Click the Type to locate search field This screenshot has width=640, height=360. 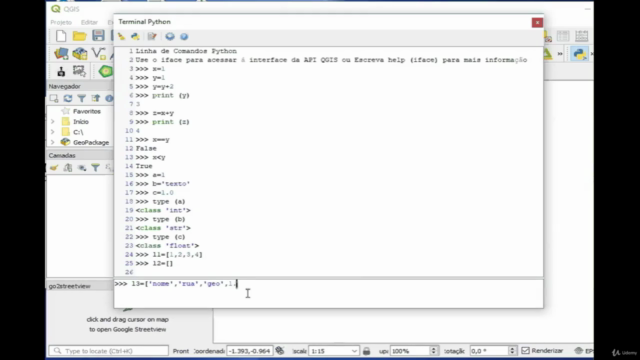coord(109,351)
